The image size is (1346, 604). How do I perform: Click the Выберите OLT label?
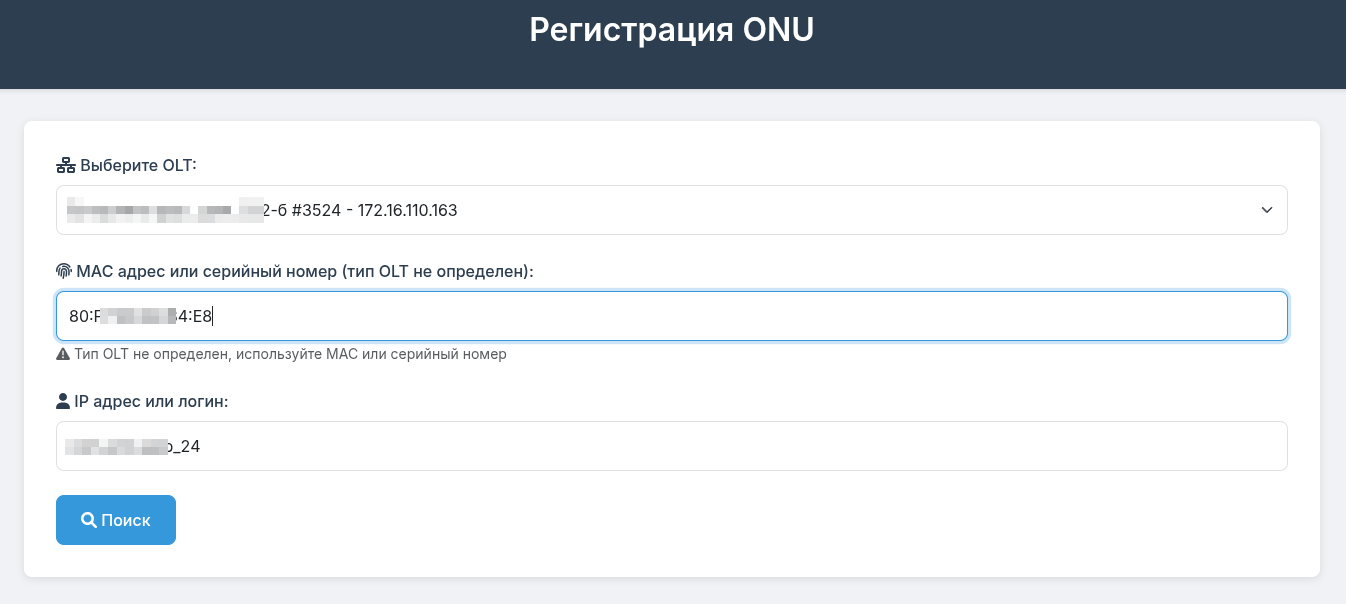pos(138,165)
